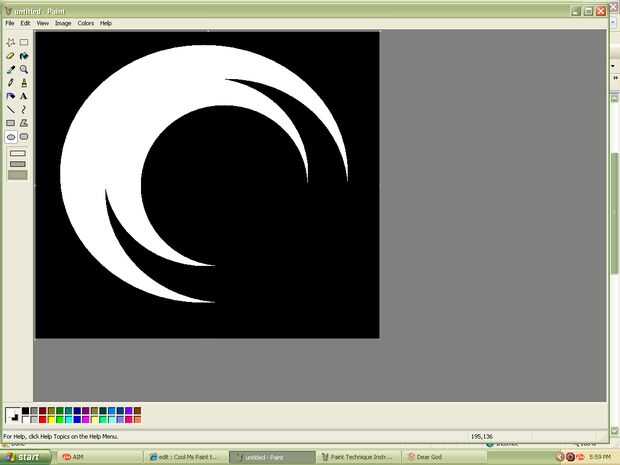Viewport: 620px width, 465px height.
Task: Pick the olive color swatch
Action: pos(51,411)
